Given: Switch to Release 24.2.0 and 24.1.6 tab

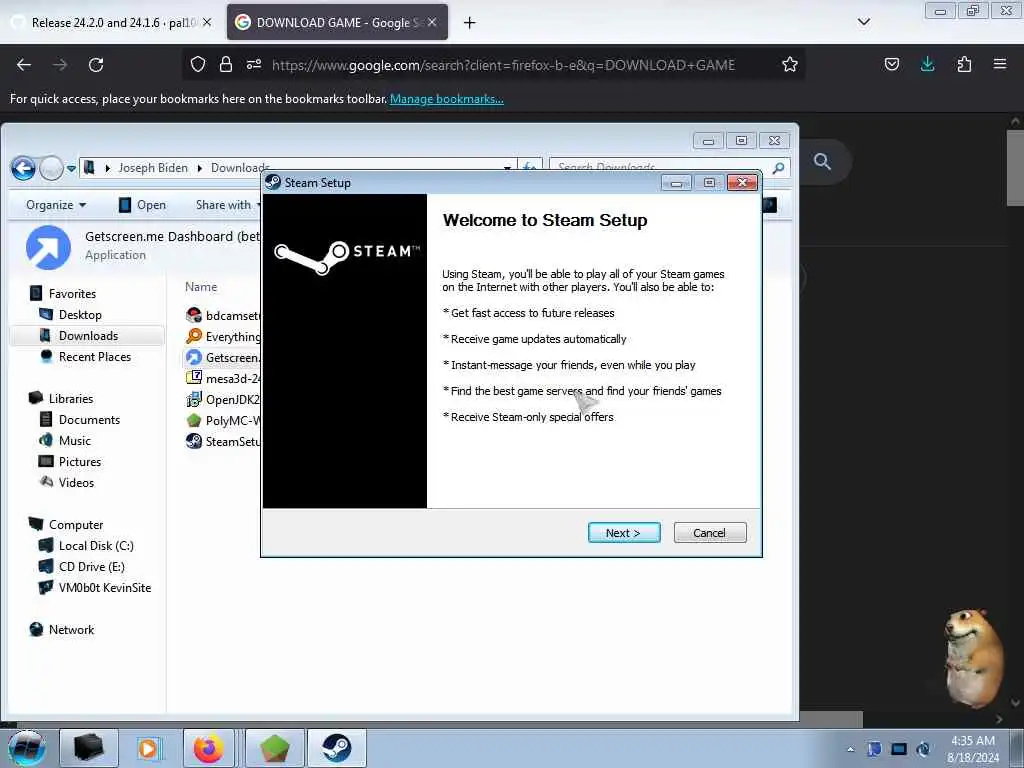Looking at the screenshot, I should tap(111, 23).
